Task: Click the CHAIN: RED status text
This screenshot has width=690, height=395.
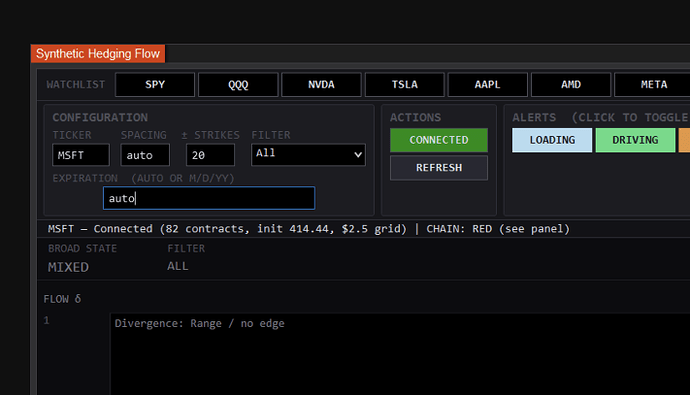Action: 498,229
